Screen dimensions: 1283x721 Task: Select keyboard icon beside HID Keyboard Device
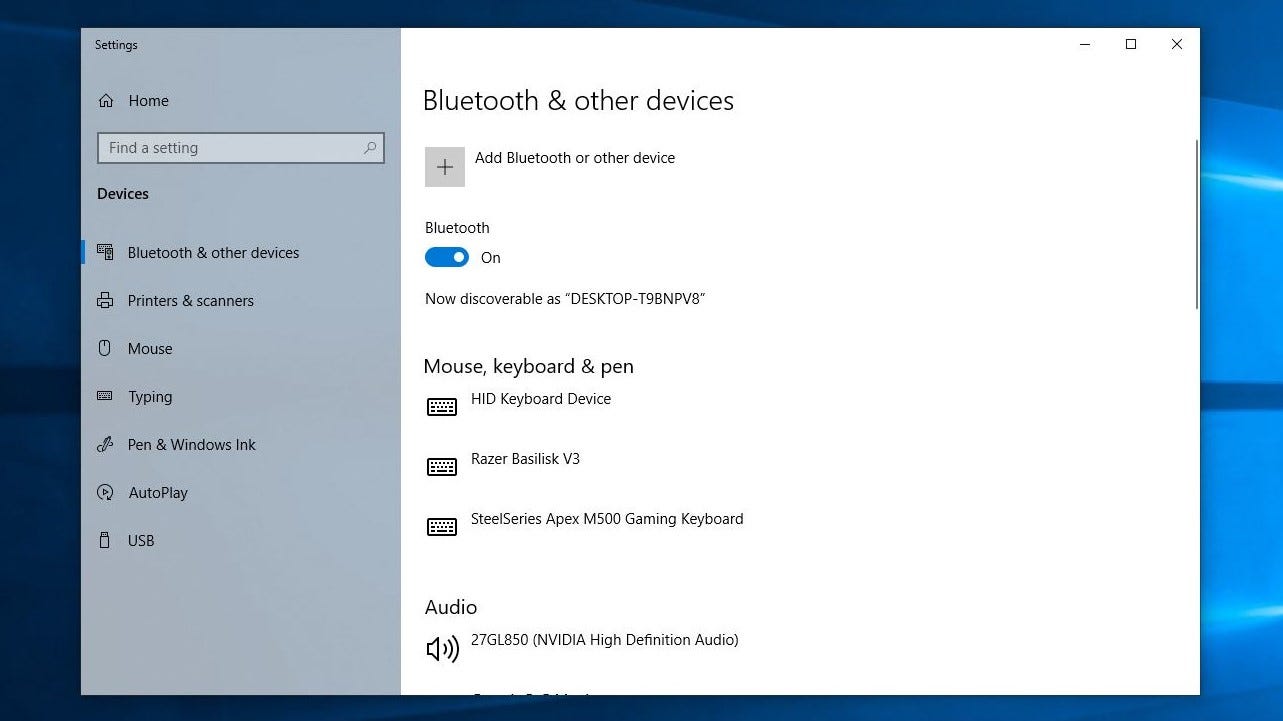442,406
